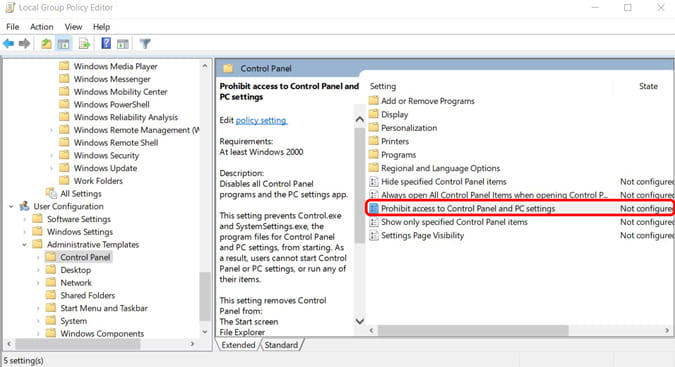The image size is (675, 367).
Task: Click the description pane scroll down arrow
Action: coord(359,321)
